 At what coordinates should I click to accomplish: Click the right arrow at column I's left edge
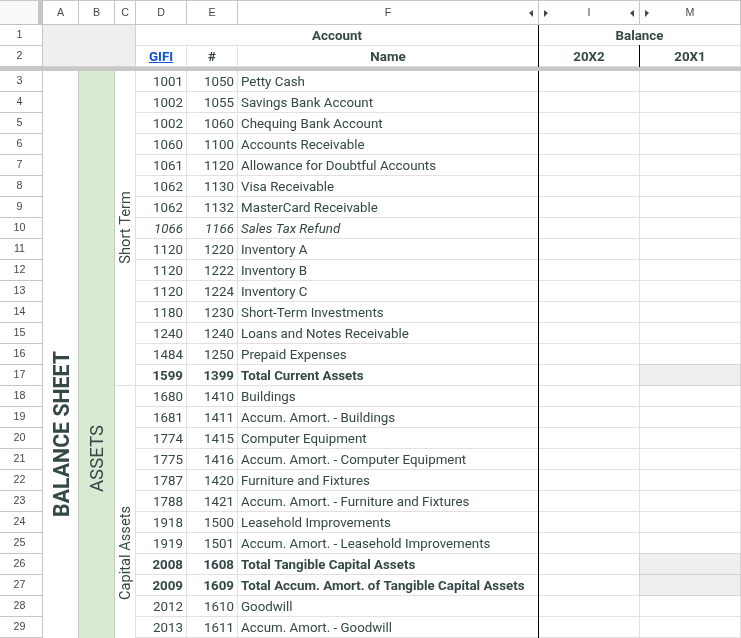pos(546,13)
